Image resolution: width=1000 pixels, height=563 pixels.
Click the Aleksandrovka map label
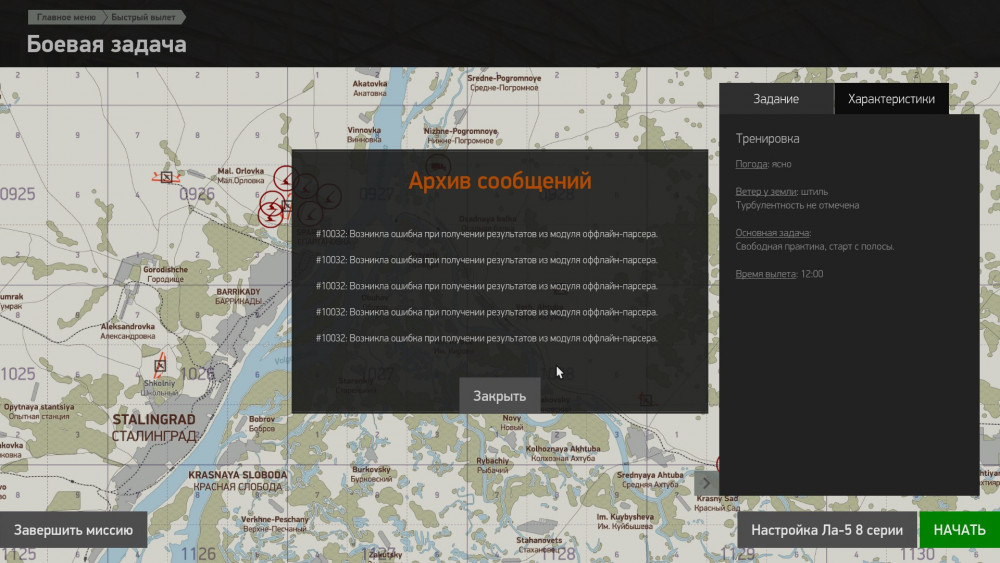pyautogui.click(x=128, y=326)
